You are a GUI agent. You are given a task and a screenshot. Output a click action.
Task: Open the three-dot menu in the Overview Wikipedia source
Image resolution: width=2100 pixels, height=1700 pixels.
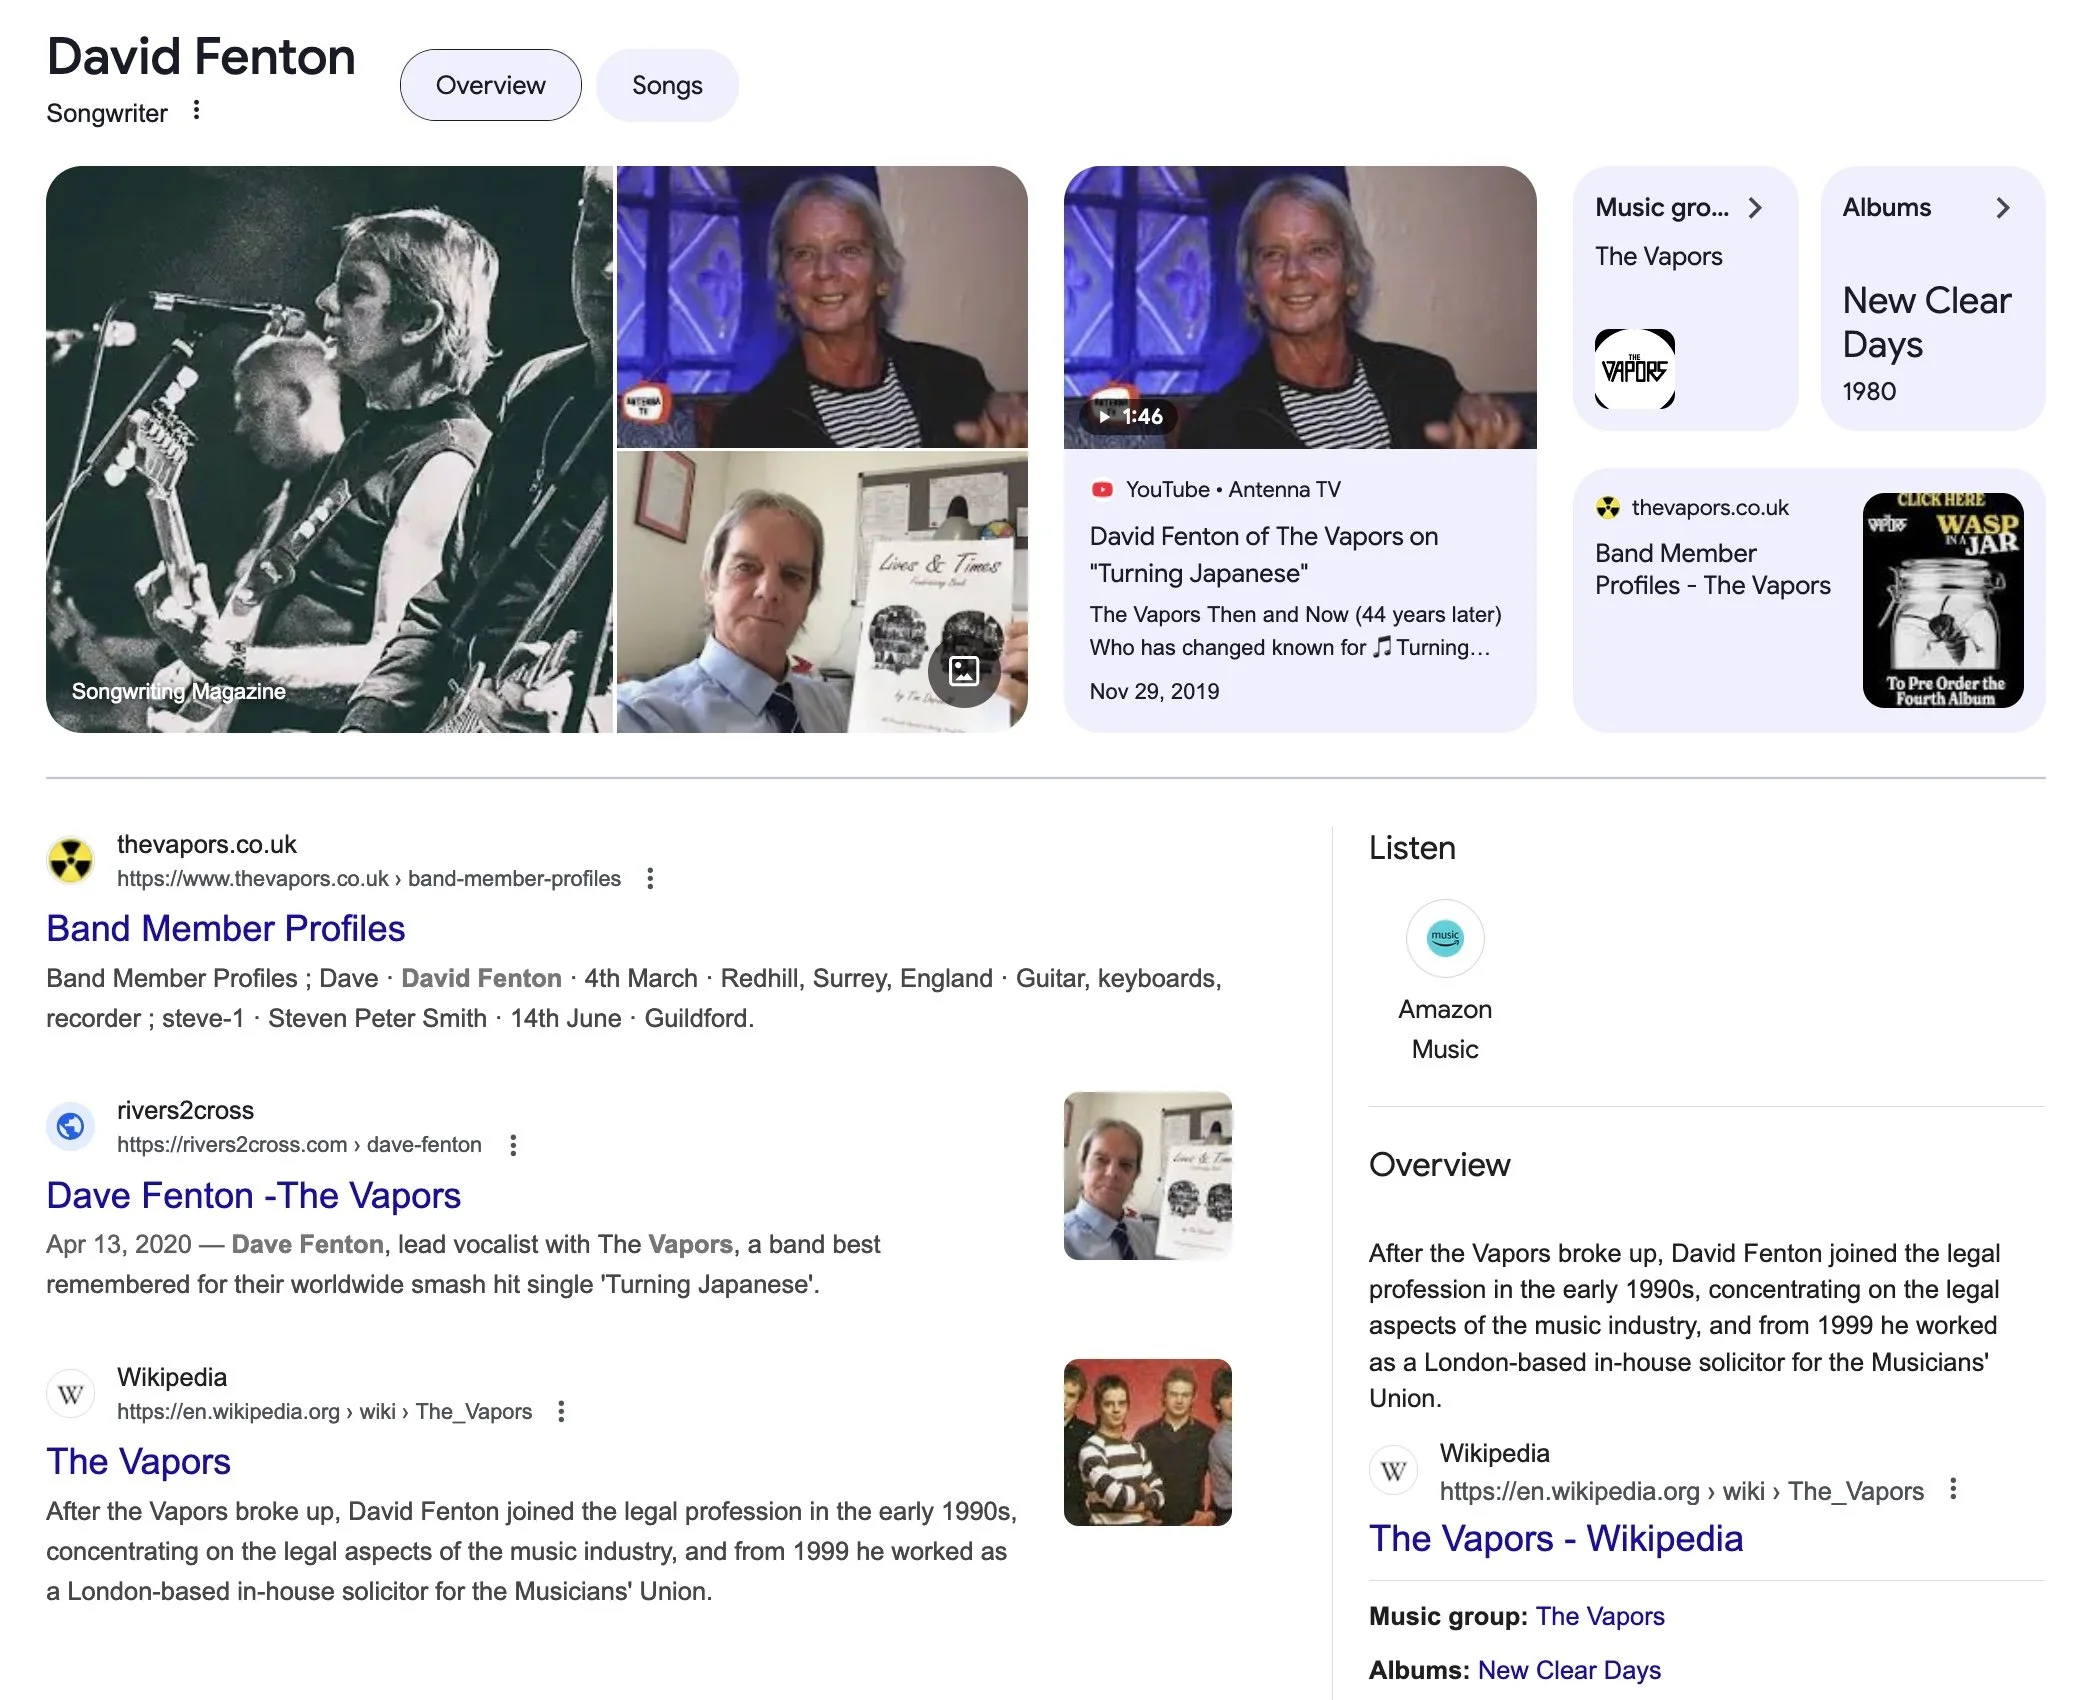[x=1952, y=1490]
